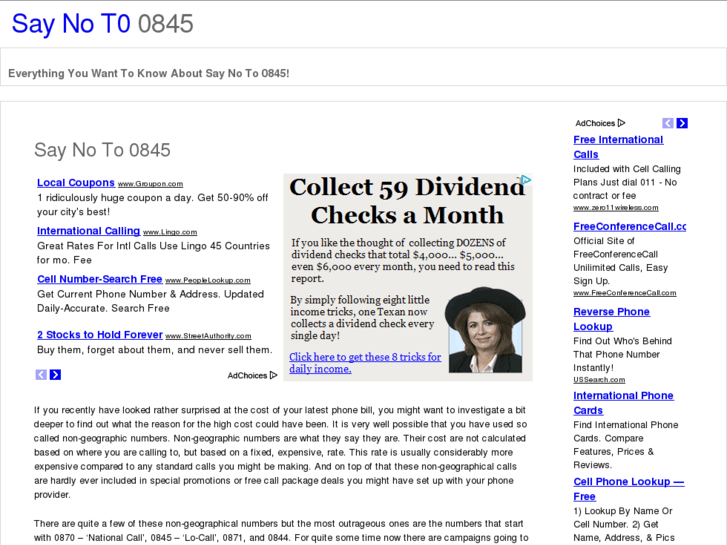Click the previous arrow in the sidebar ad block
Image resolution: width=727 pixels, height=545 pixels.
click(668, 123)
